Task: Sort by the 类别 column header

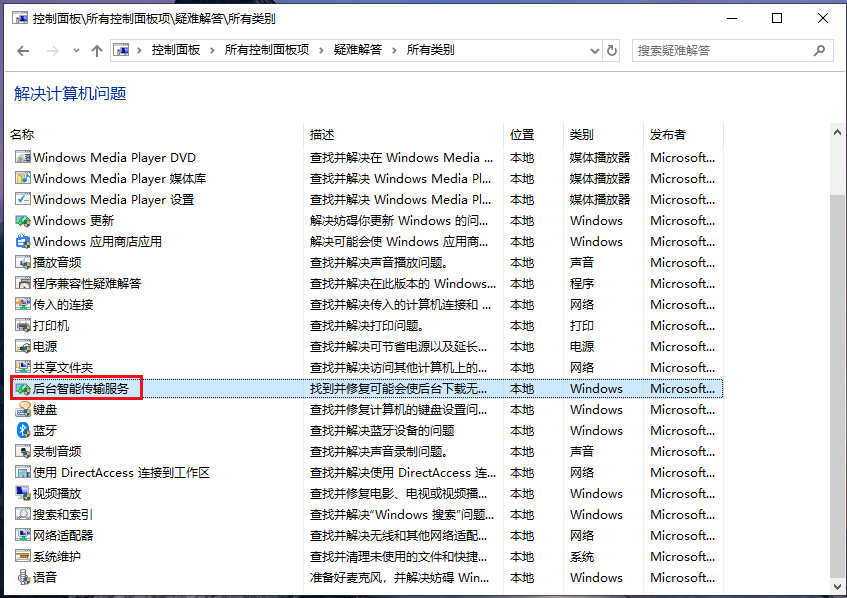Action: point(582,135)
